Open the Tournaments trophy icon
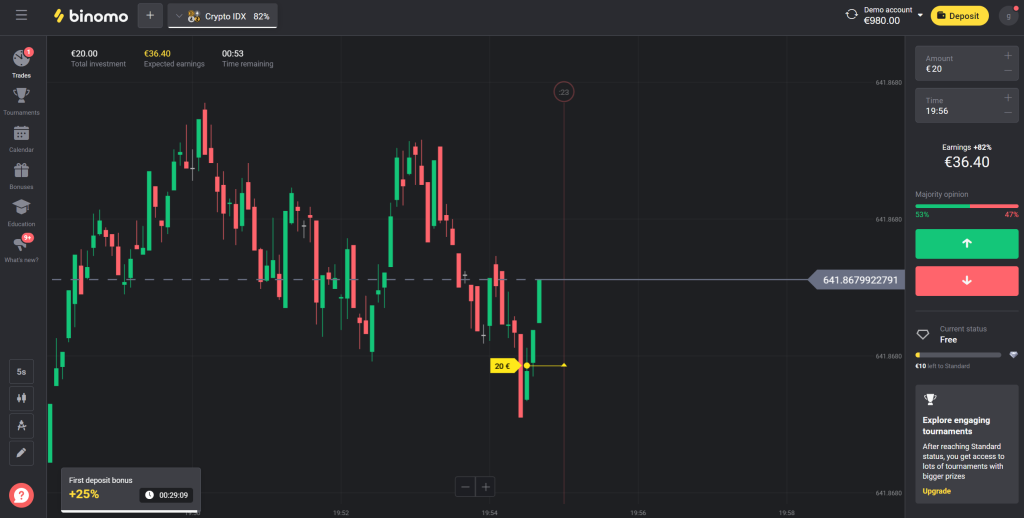Screen dimensions: 1024x518 coord(21,98)
